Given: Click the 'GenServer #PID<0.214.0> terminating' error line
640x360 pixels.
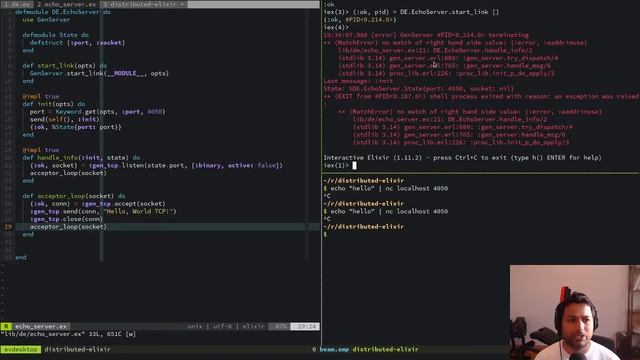Looking at the screenshot, I should [x=426, y=35].
